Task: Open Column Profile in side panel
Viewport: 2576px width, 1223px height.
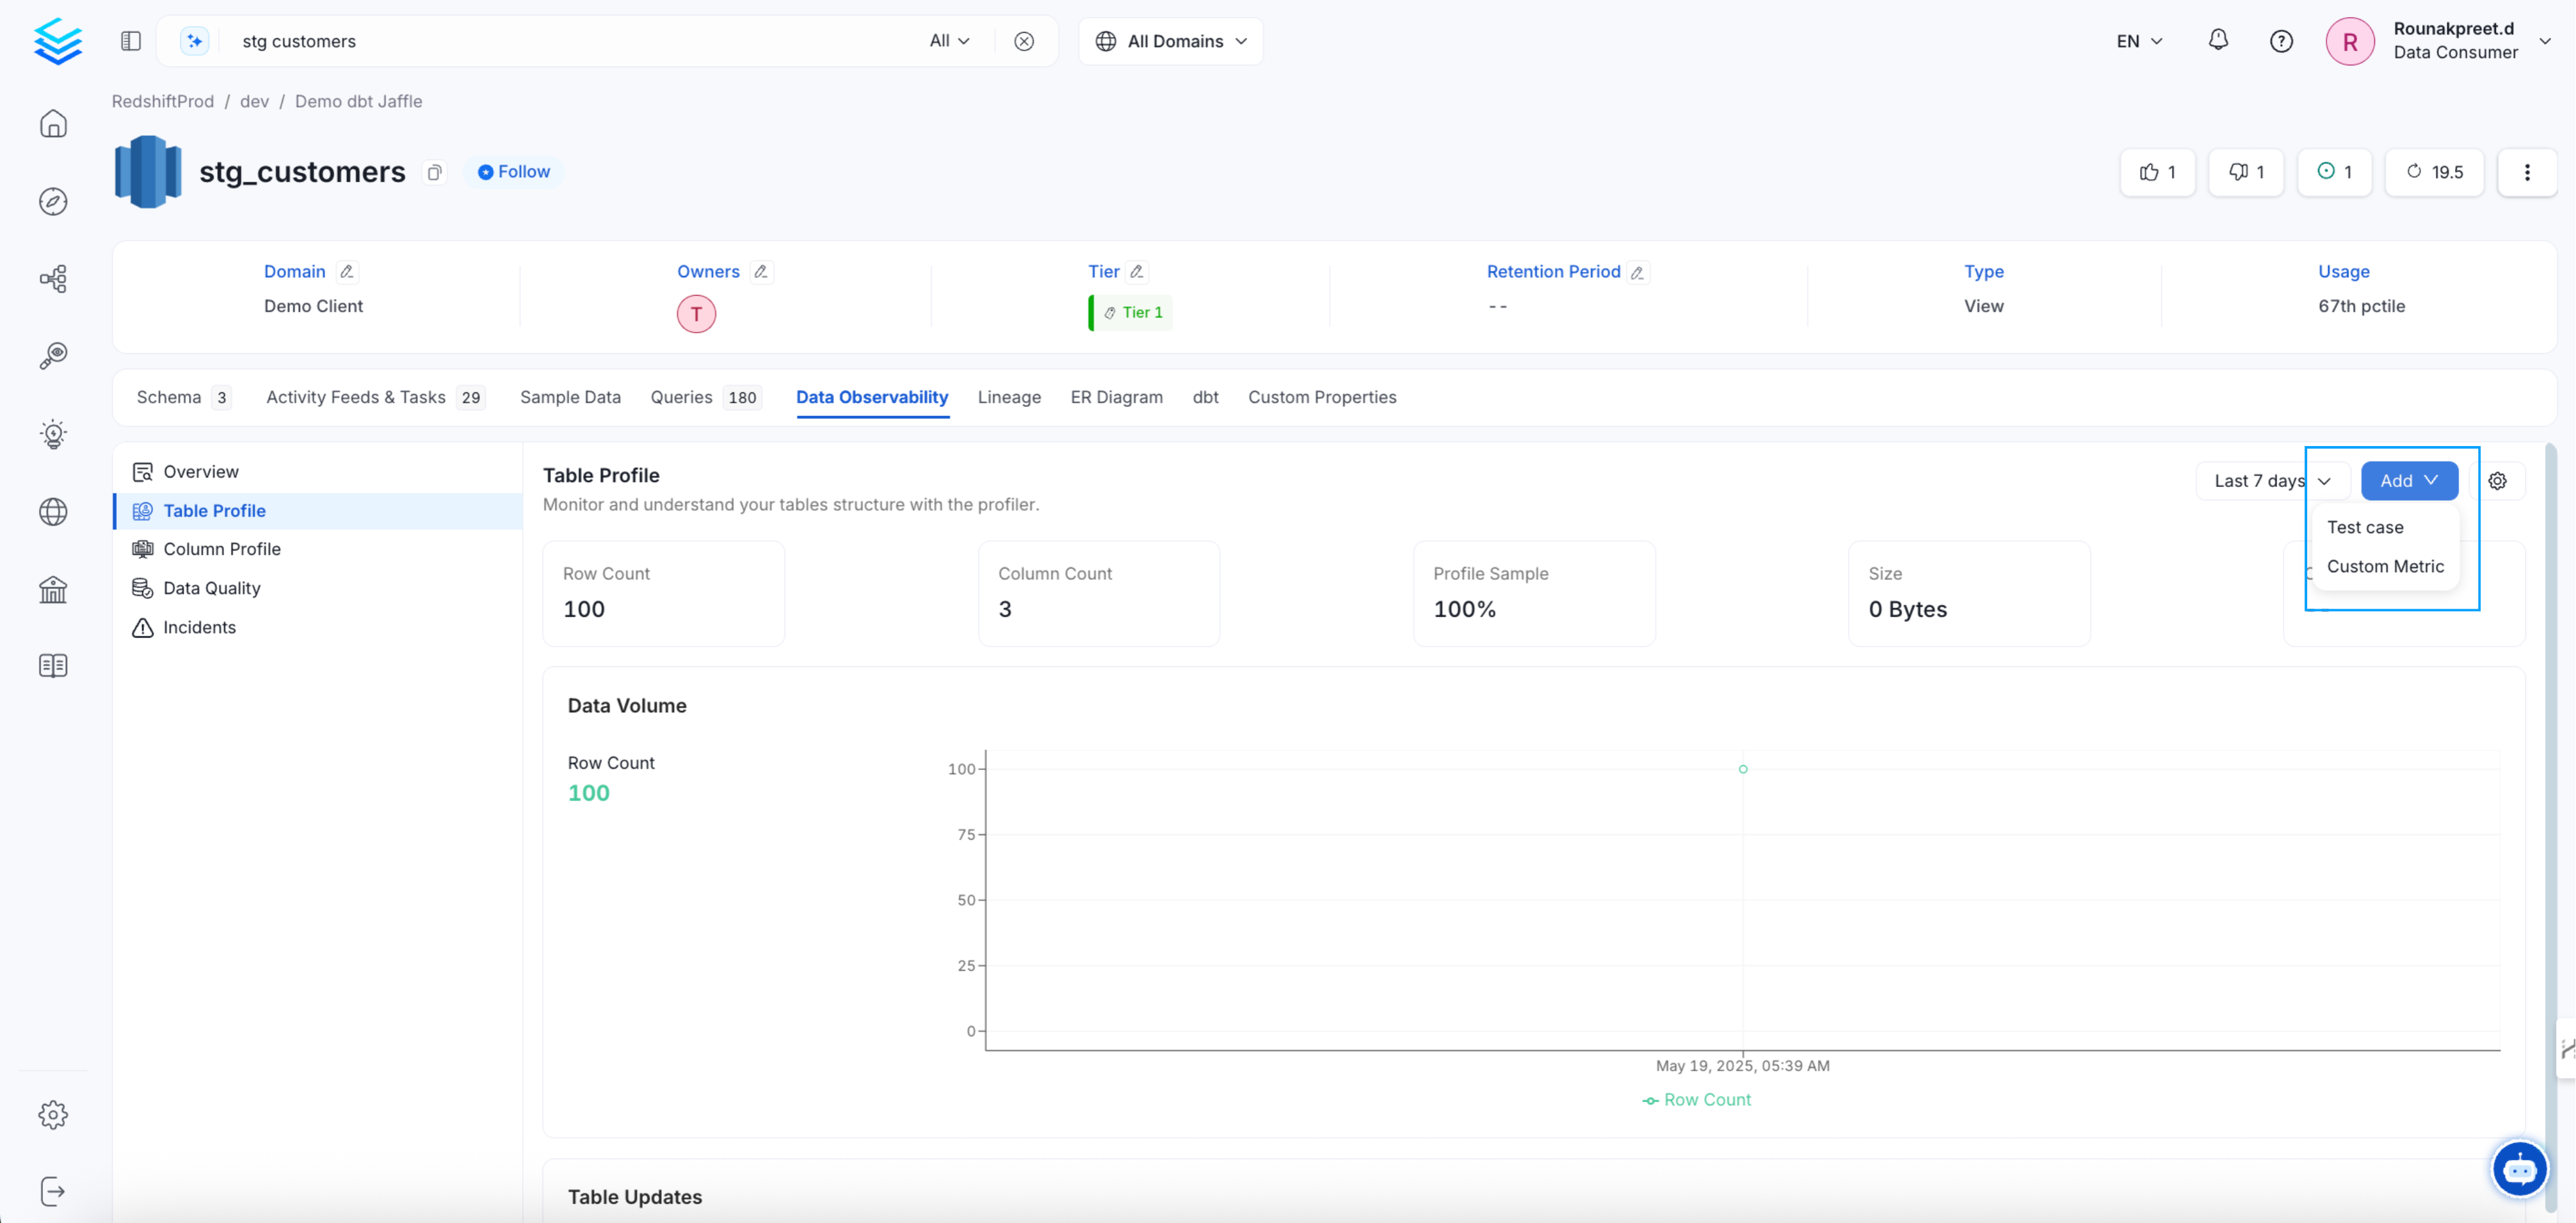Action: tap(221, 549)
